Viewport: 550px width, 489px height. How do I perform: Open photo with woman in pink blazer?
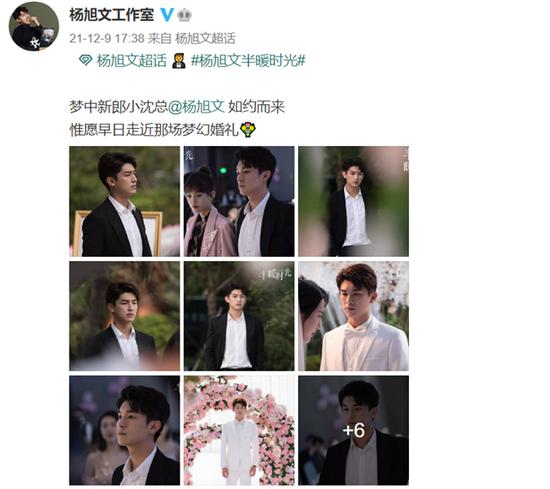239,201
